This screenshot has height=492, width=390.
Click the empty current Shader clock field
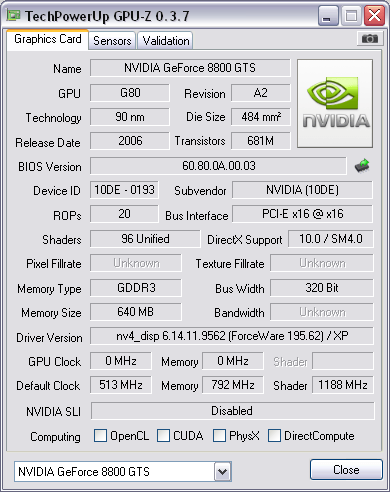343,361
